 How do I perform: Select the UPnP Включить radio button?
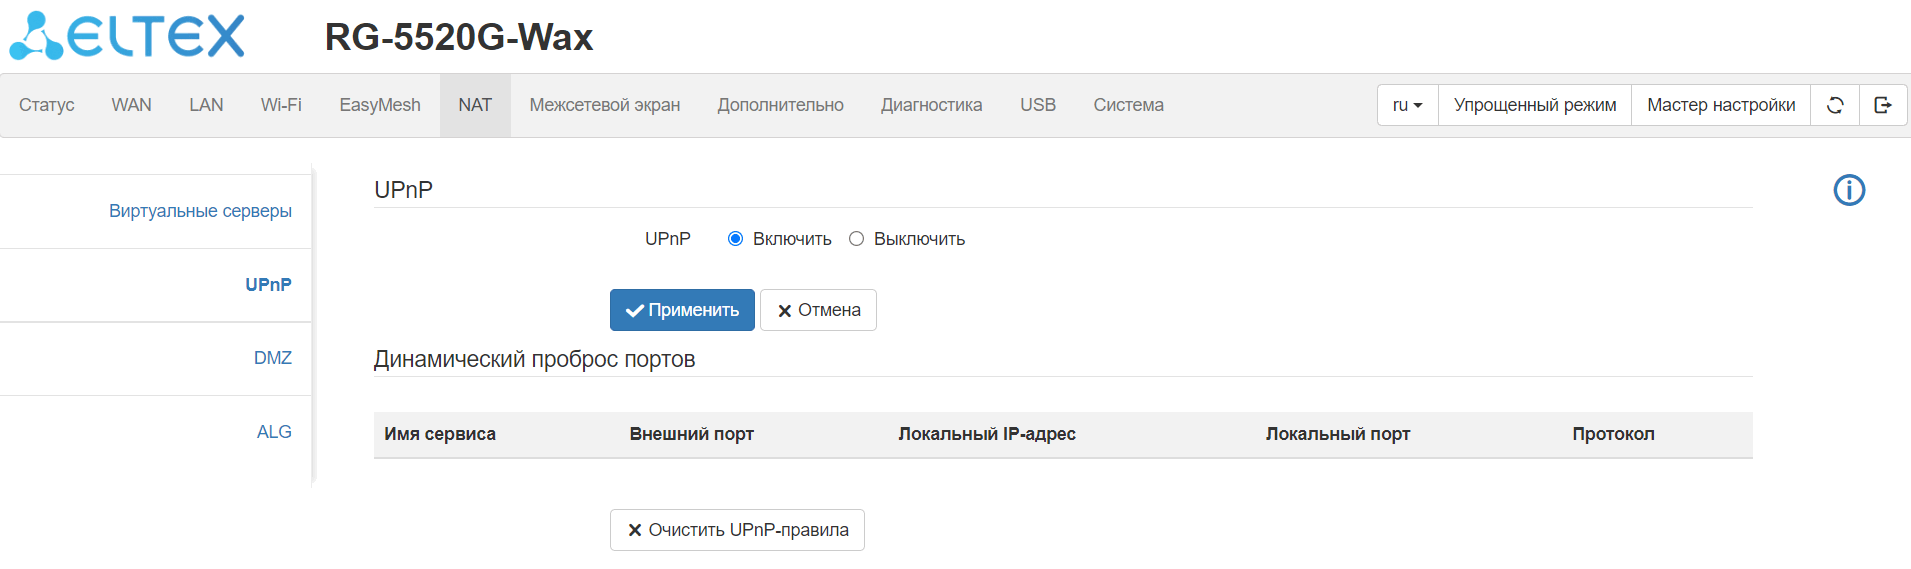click(x=736, y=239)
